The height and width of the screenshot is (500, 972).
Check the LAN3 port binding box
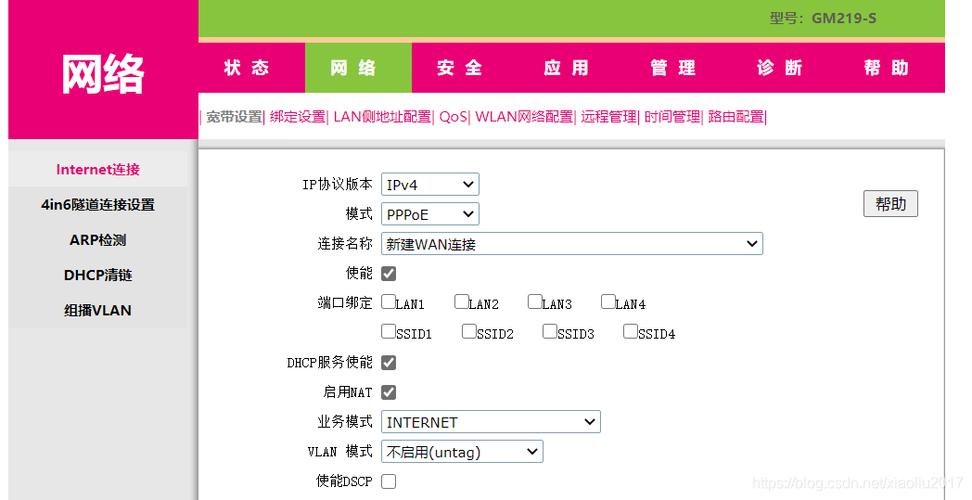(x=535, y=302)
